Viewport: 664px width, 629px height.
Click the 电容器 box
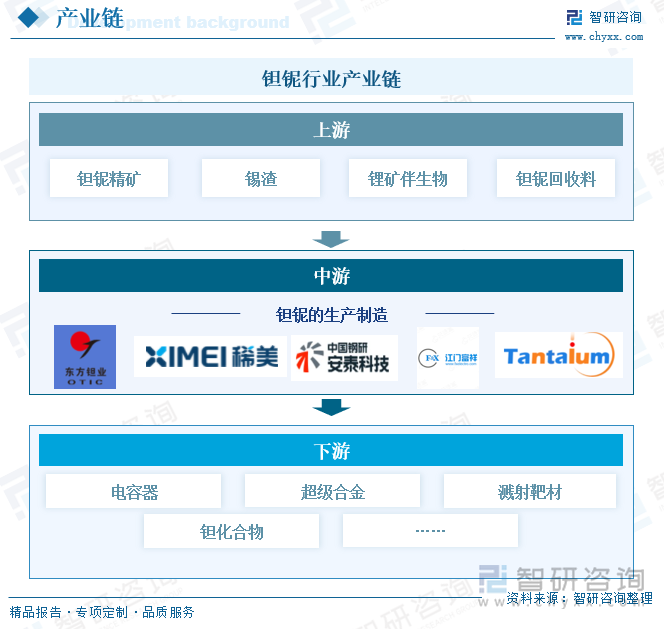(x=133, y=491)
